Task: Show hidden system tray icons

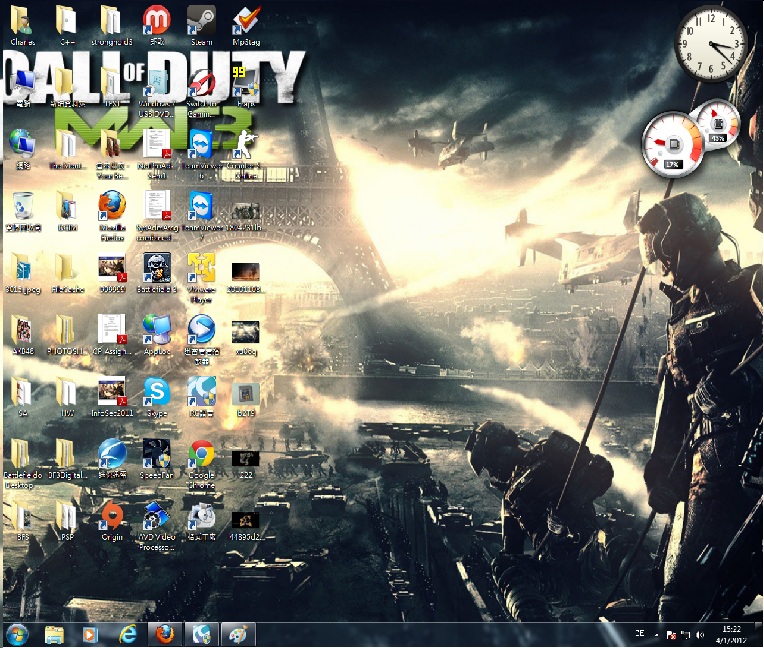Action: click(656, 634)
